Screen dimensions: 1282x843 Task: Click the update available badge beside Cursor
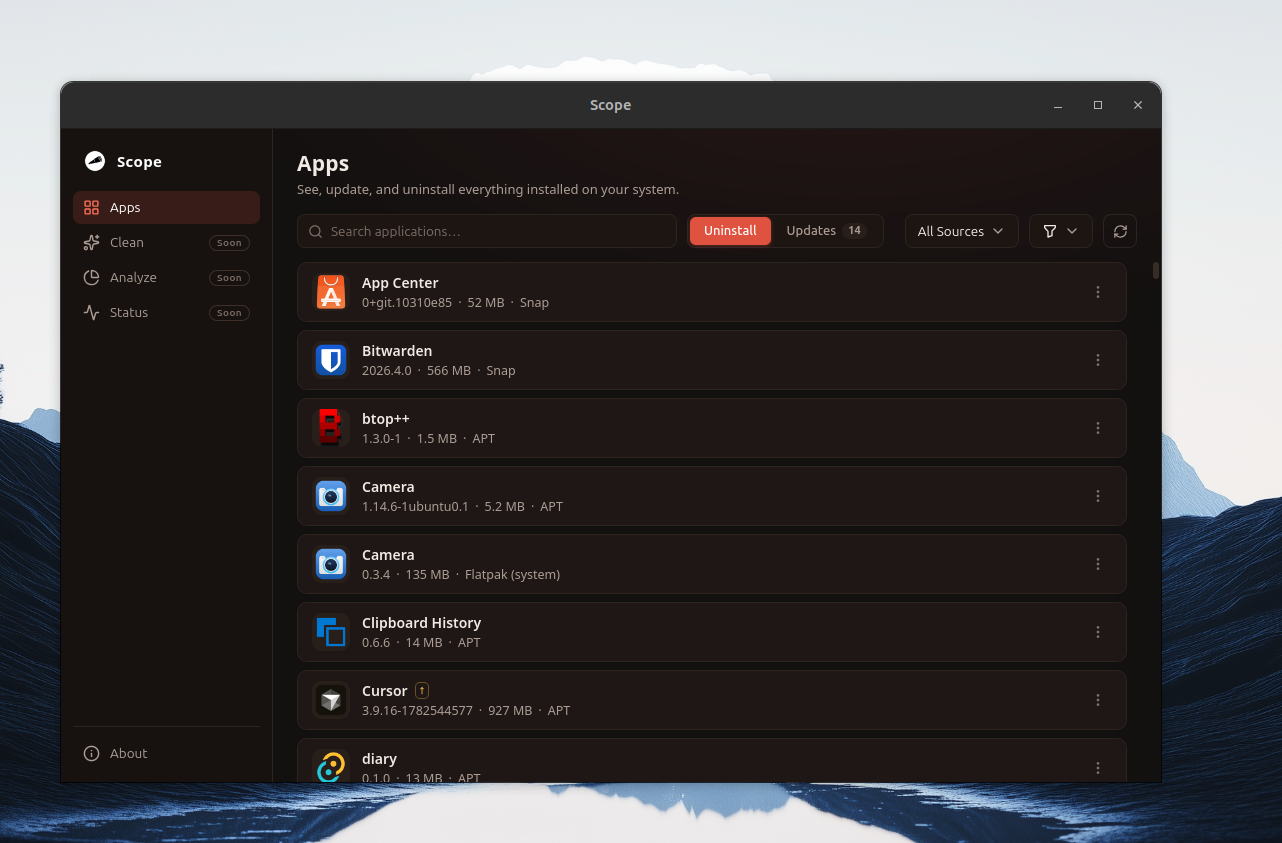(422, 690)
